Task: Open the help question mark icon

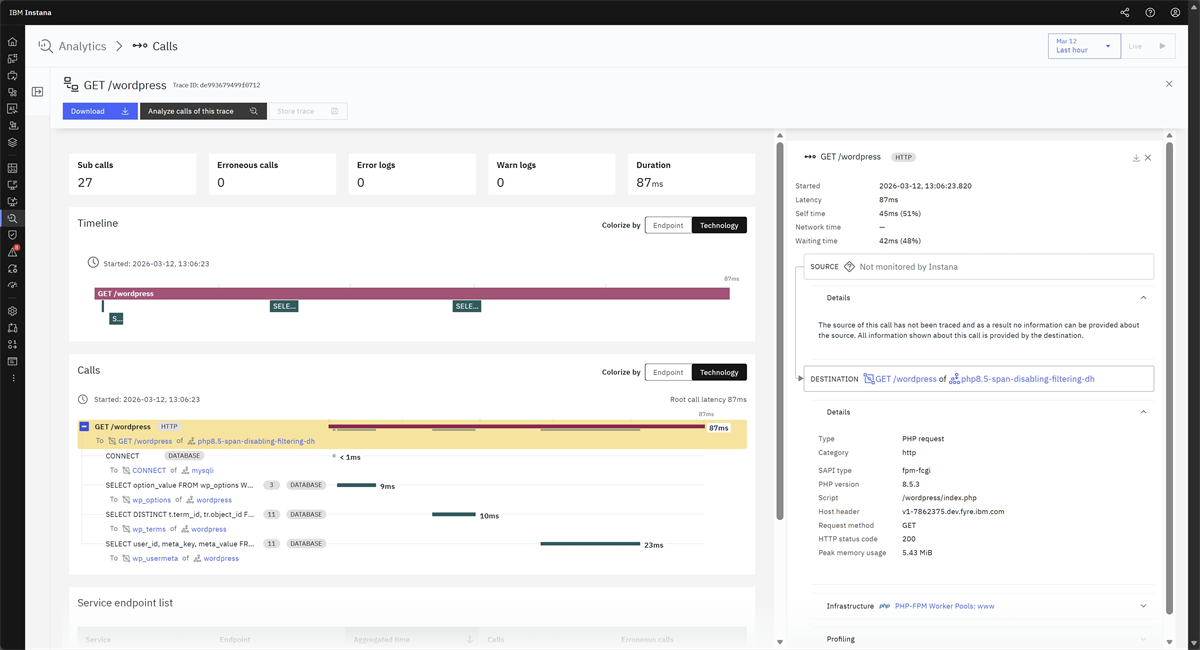Action: tap(1150, 13)
